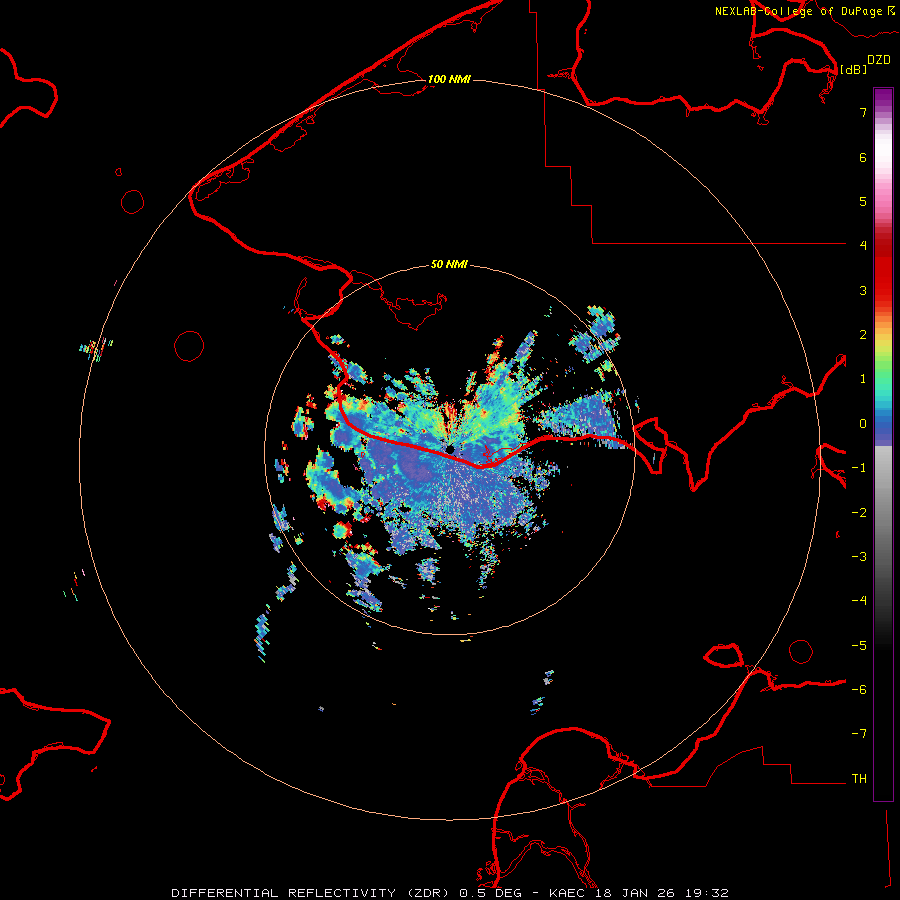900x900 pixels.
Task: Click the "-5" tick on the color scale
Action: click(x=859, y=646)
